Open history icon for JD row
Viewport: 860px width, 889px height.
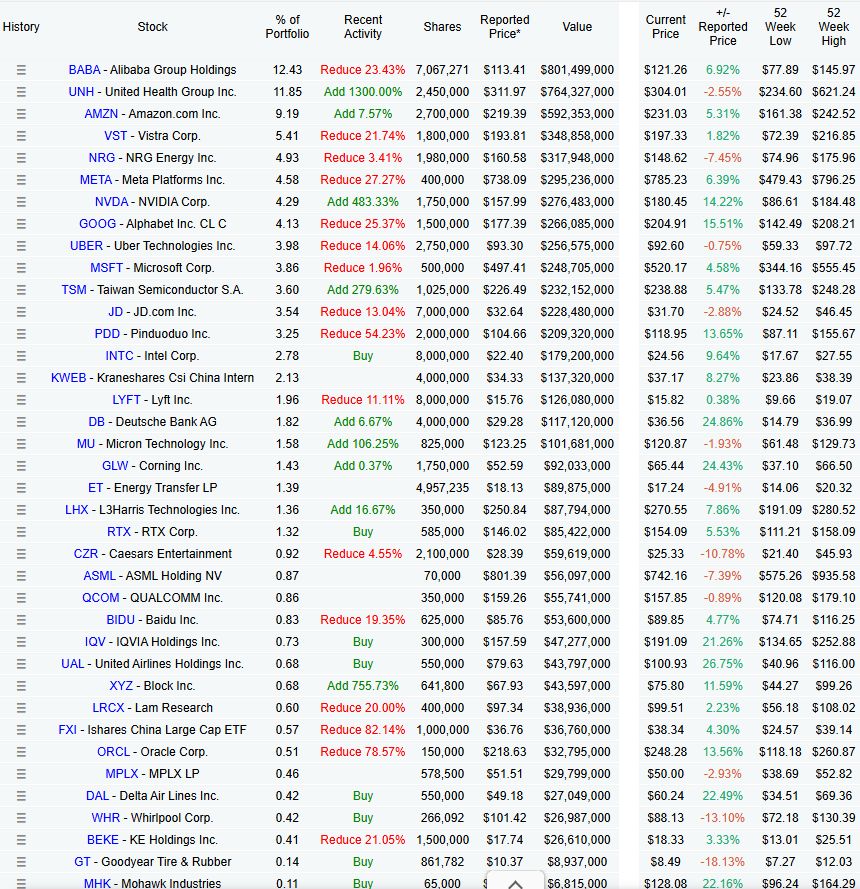coord(22,312)
